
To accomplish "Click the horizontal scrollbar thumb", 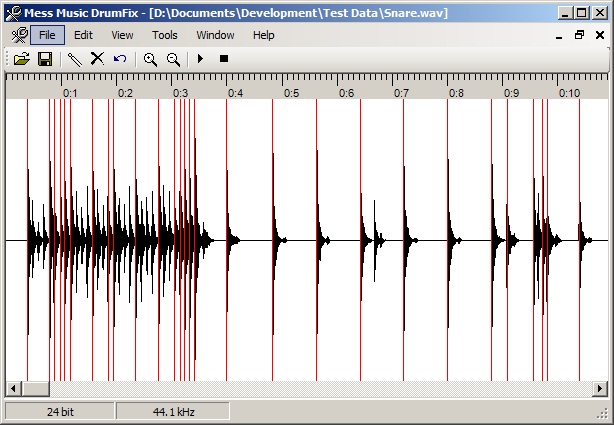I will click(35, 389).
